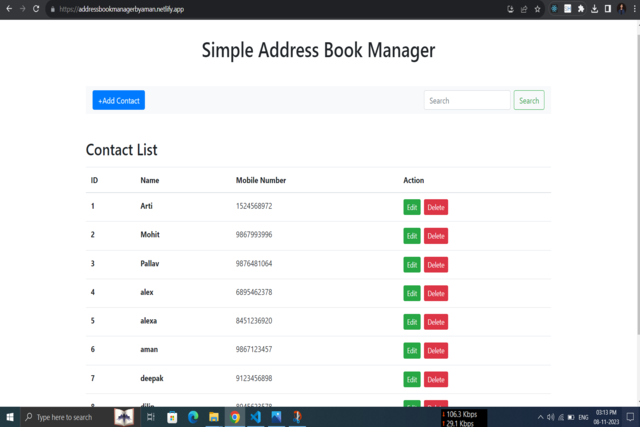Viewport: 640px width, 427px height.
Task: Click the +Add Contact button
Action: [x=118, y=100]
